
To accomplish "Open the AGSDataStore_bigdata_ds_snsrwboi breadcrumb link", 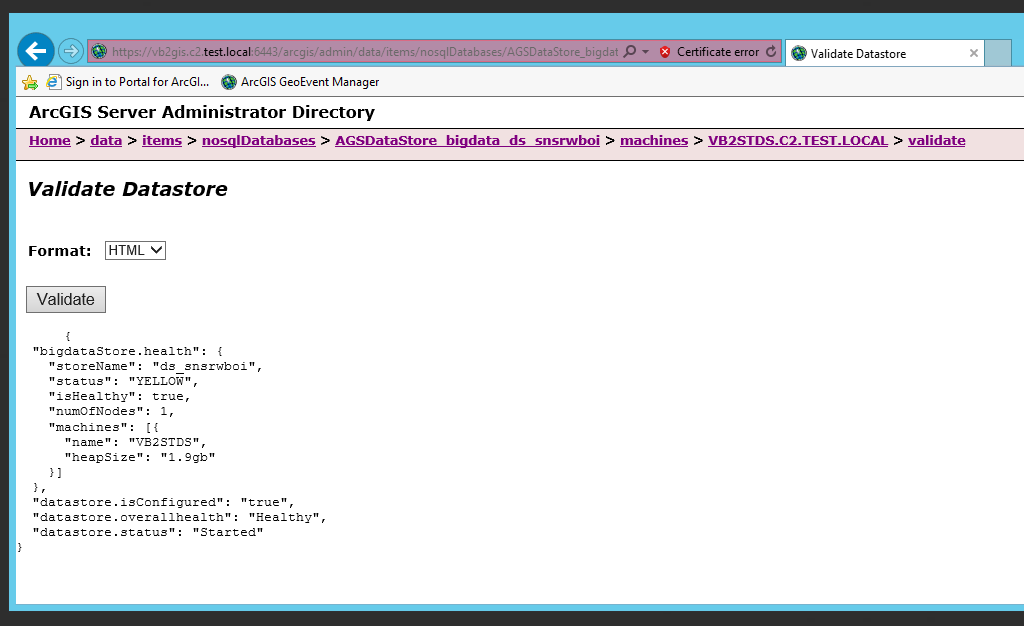I will (x=468, y=140).
